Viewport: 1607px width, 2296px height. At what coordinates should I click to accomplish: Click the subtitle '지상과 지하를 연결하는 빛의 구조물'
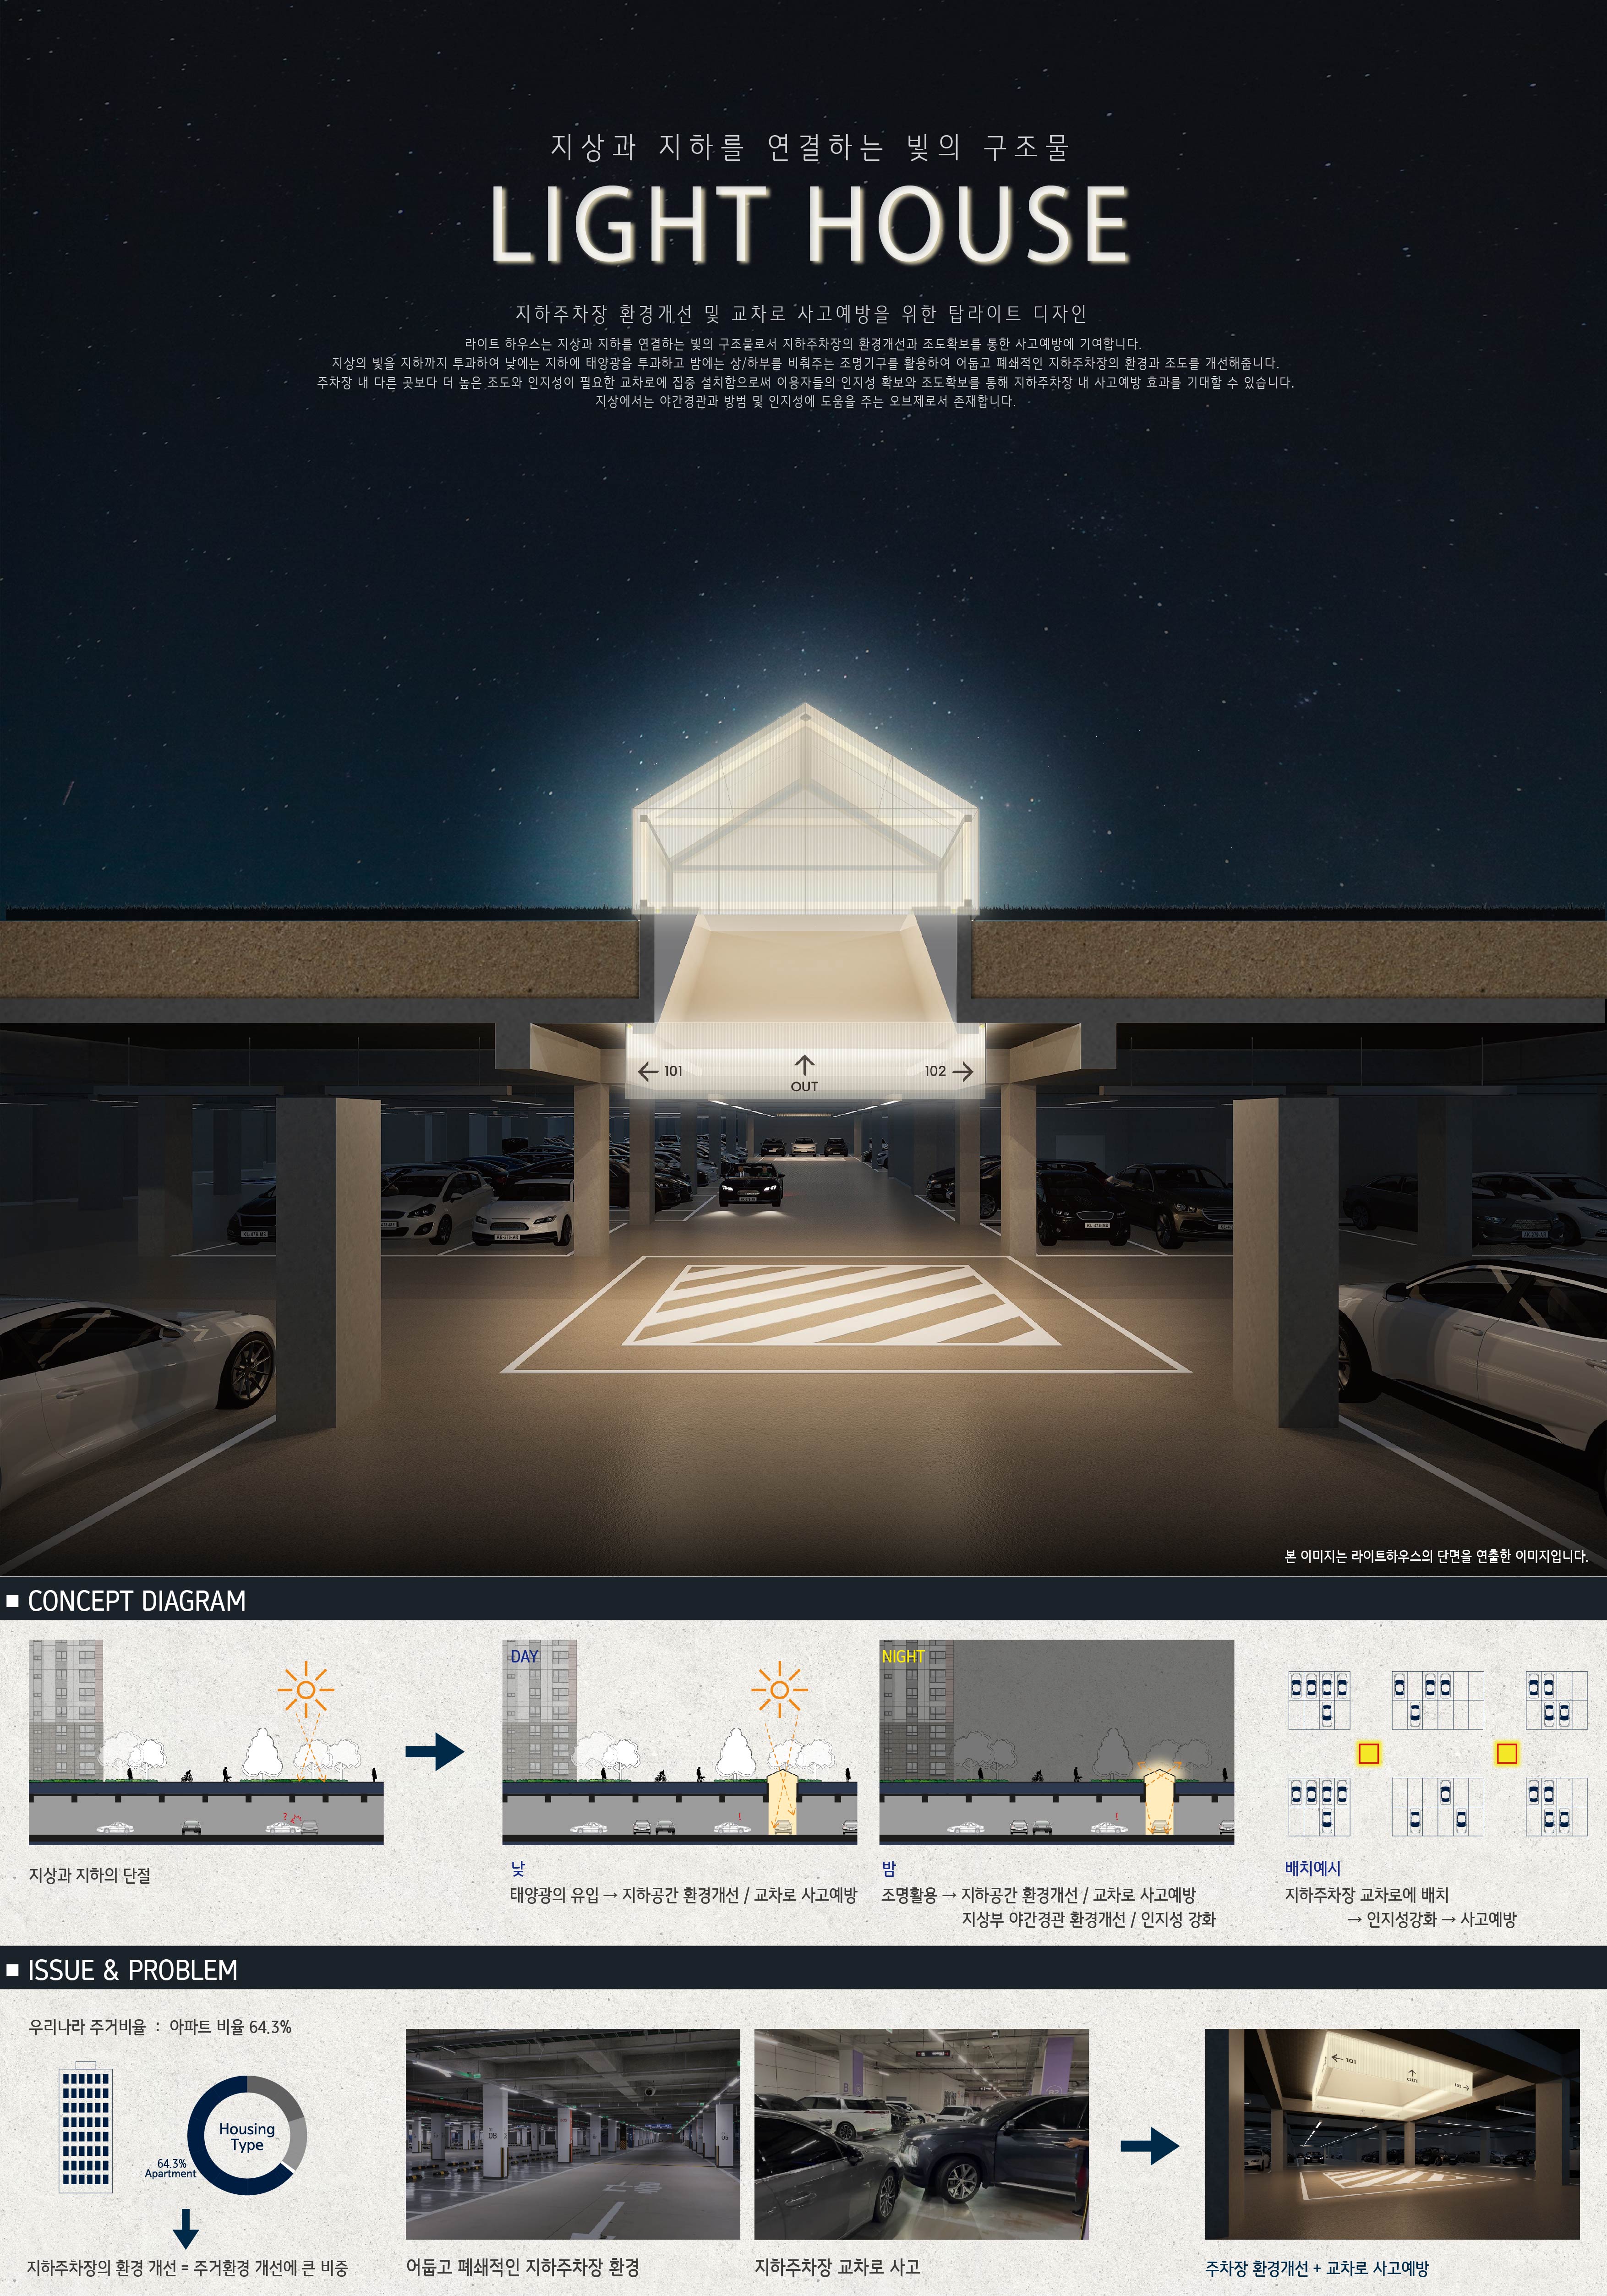tap(810, 147)
